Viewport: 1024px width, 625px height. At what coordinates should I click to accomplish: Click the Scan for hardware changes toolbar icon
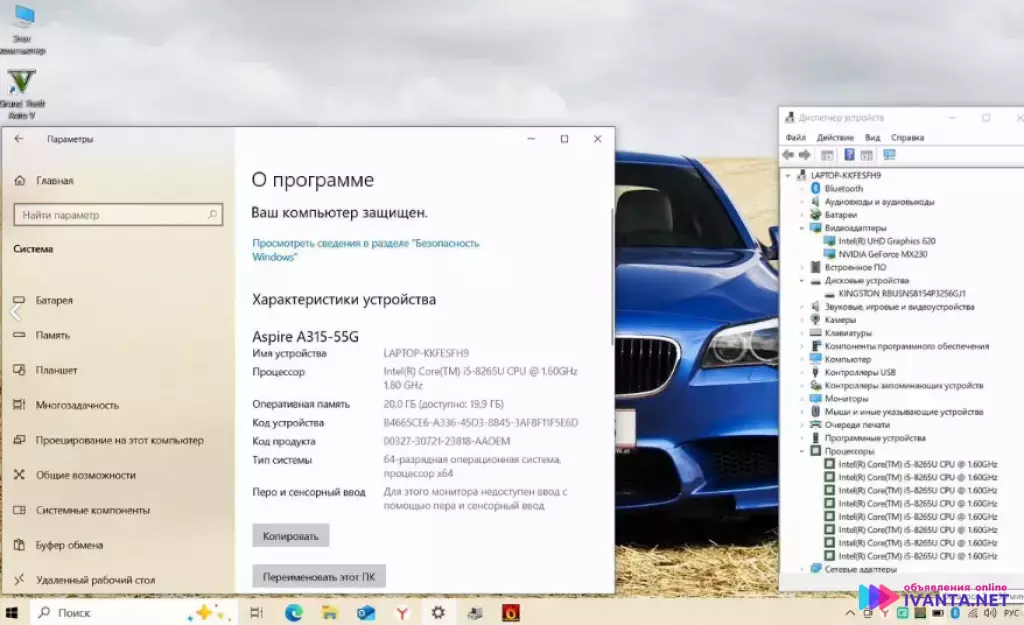889,154
